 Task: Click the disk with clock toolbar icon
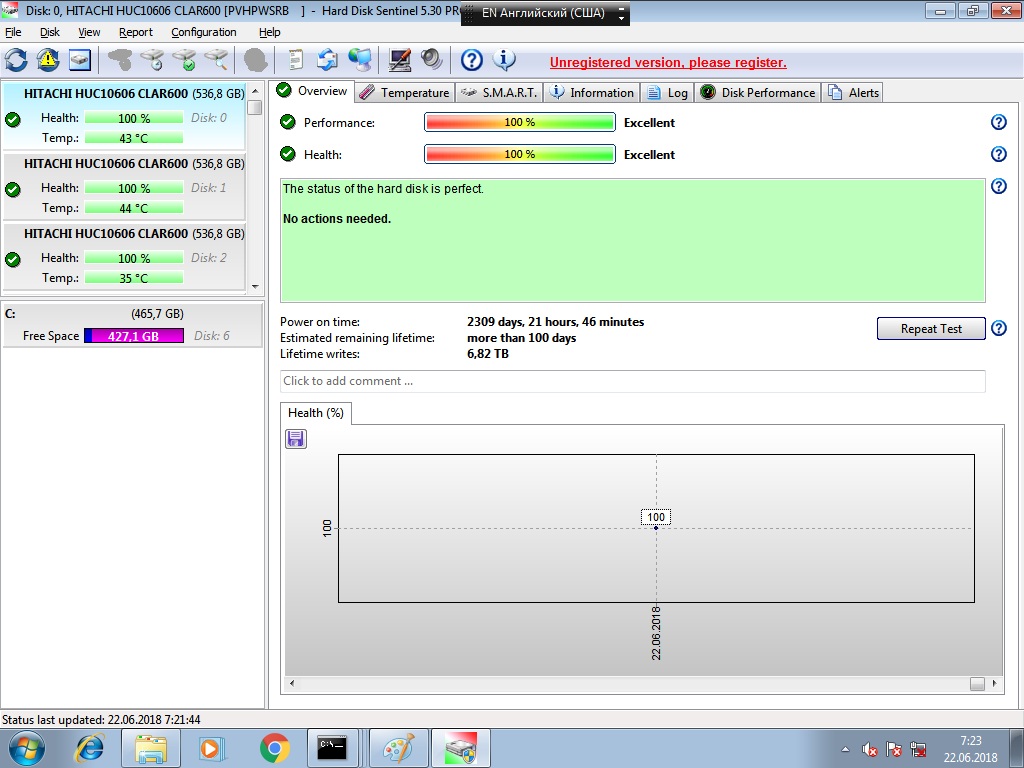click(x=153, y=60)
